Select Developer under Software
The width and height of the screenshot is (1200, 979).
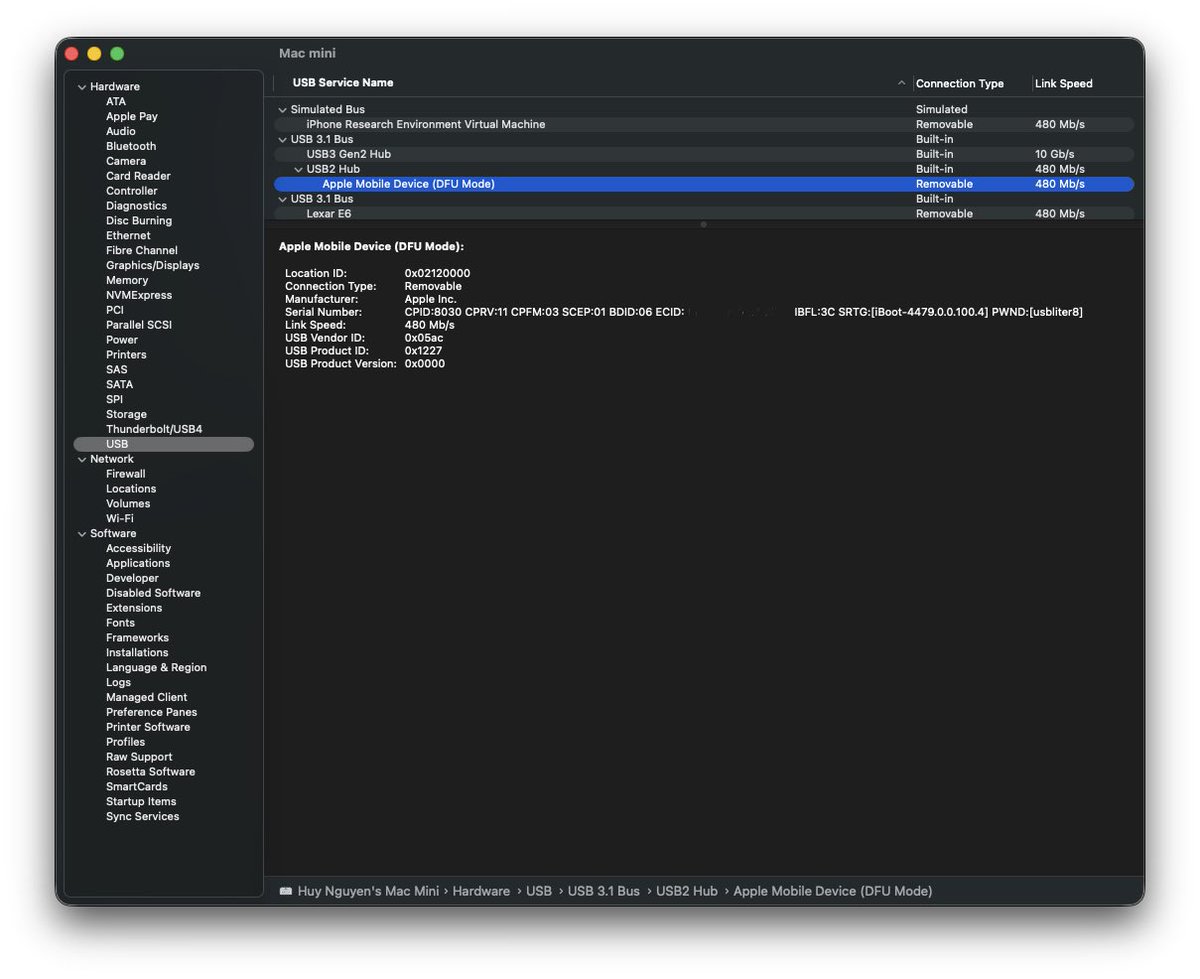tap(132, 578)
